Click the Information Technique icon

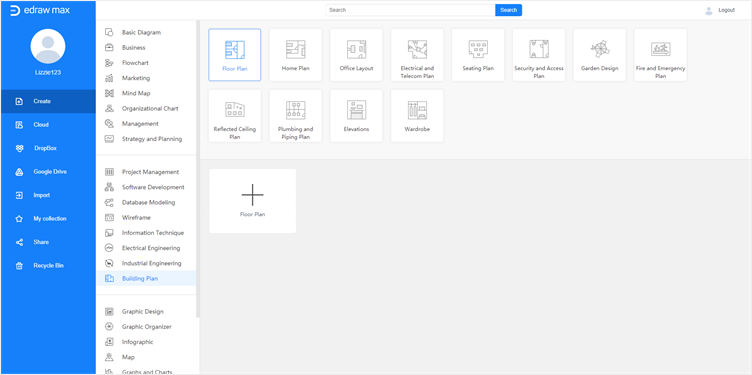109,233
